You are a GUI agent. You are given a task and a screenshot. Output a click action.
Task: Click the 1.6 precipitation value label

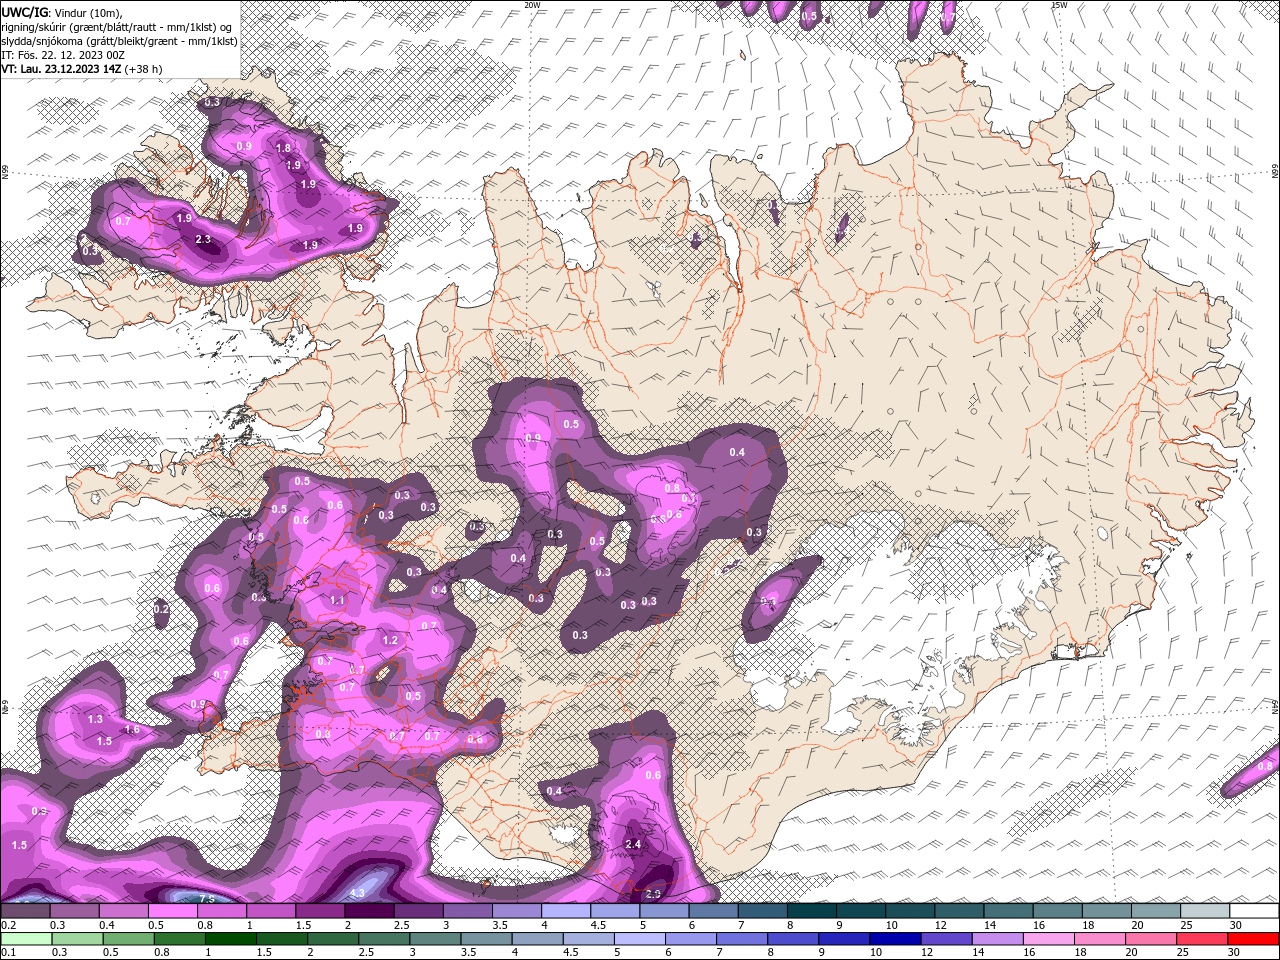tap(132, 730)
